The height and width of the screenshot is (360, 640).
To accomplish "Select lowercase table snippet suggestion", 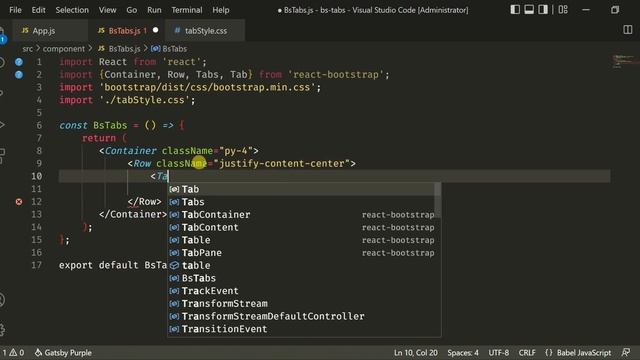I will click(x=301, y=265).
